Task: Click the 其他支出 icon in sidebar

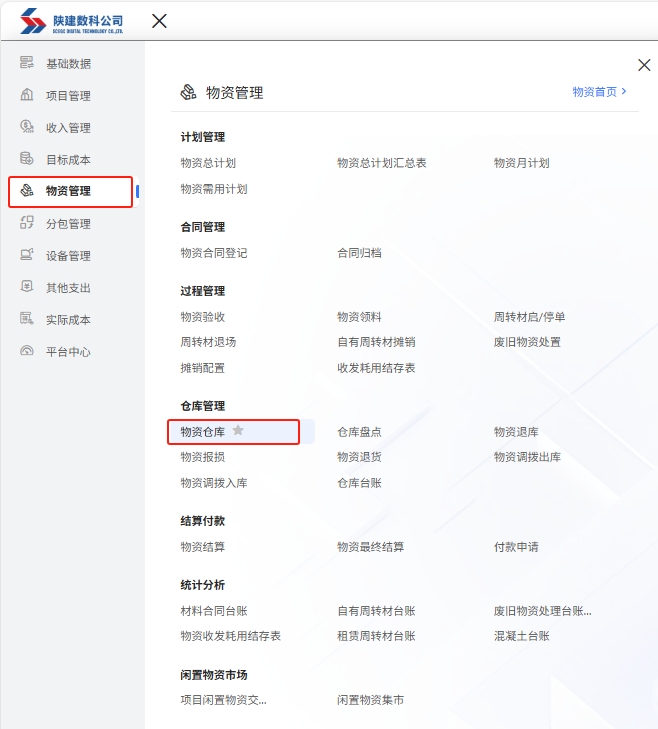Action: pyautogui.click(x=27, y=288)
